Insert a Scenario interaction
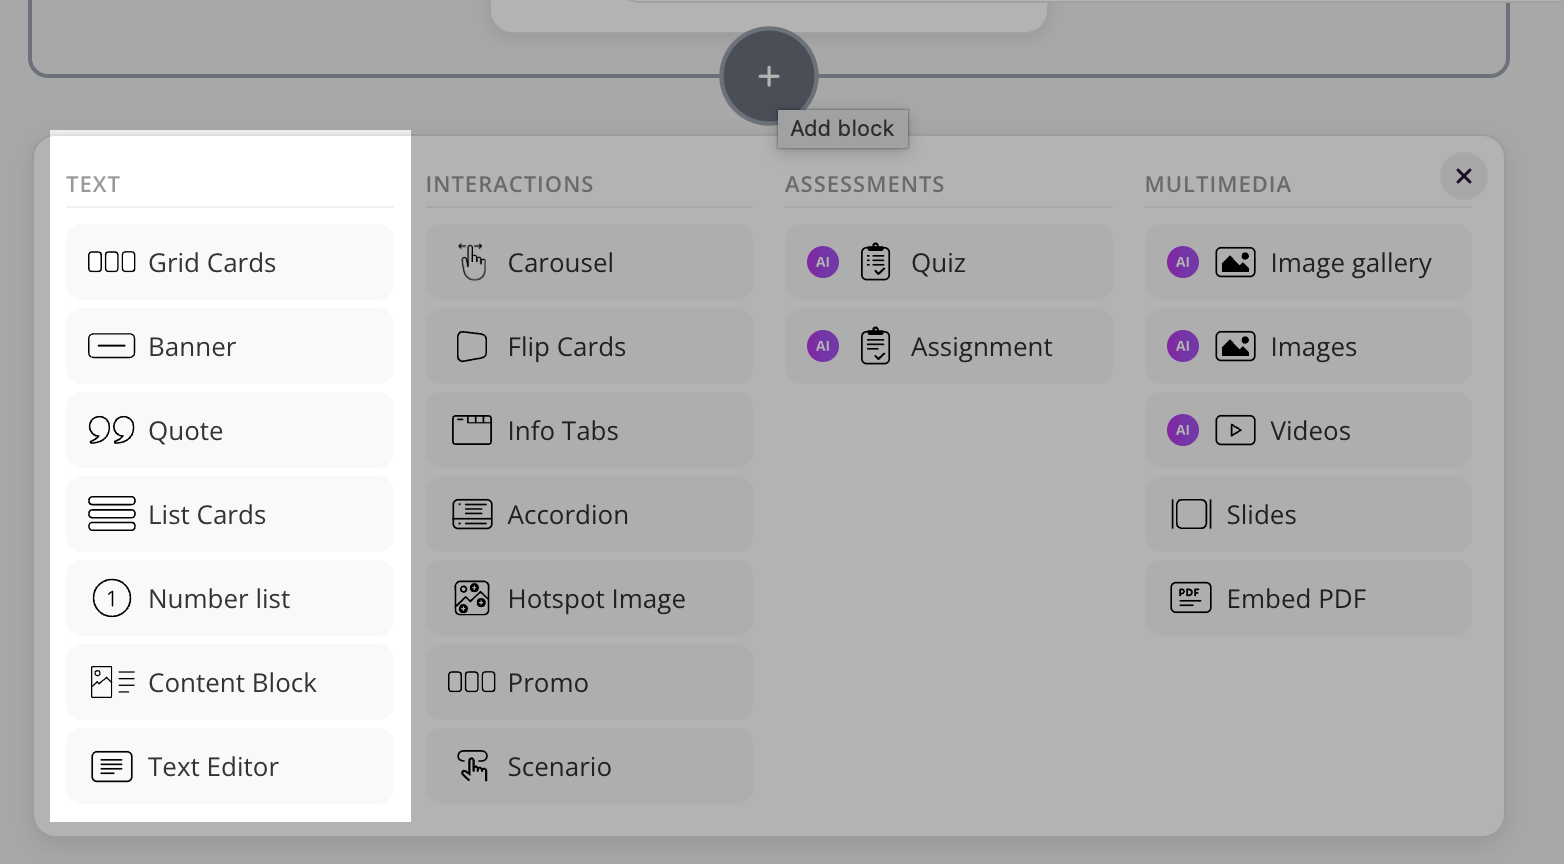 click(589, 766)
